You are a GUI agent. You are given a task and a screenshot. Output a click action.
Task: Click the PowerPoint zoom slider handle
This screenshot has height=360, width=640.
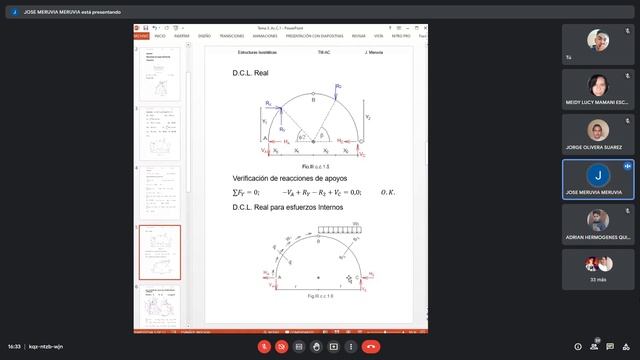(x=385, y=332)
